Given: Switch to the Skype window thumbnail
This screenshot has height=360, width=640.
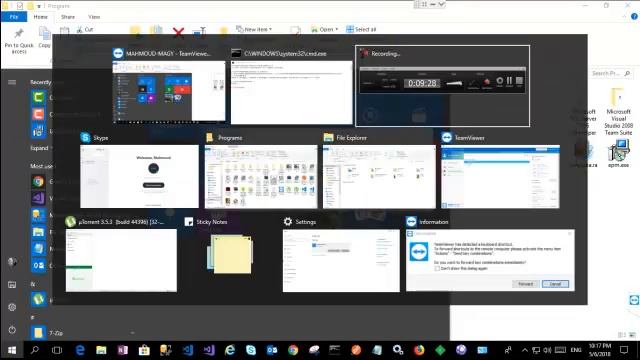Looking at the screenshot, I should [139, 176].
